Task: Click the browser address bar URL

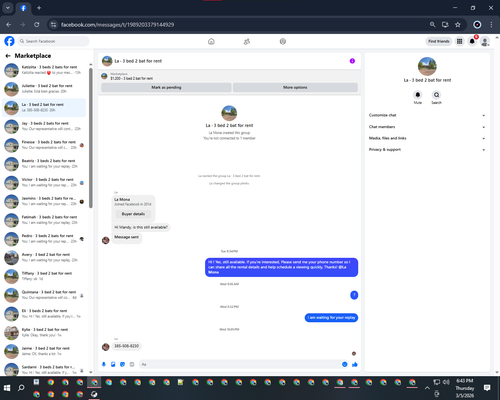Action: pos(117,25)
